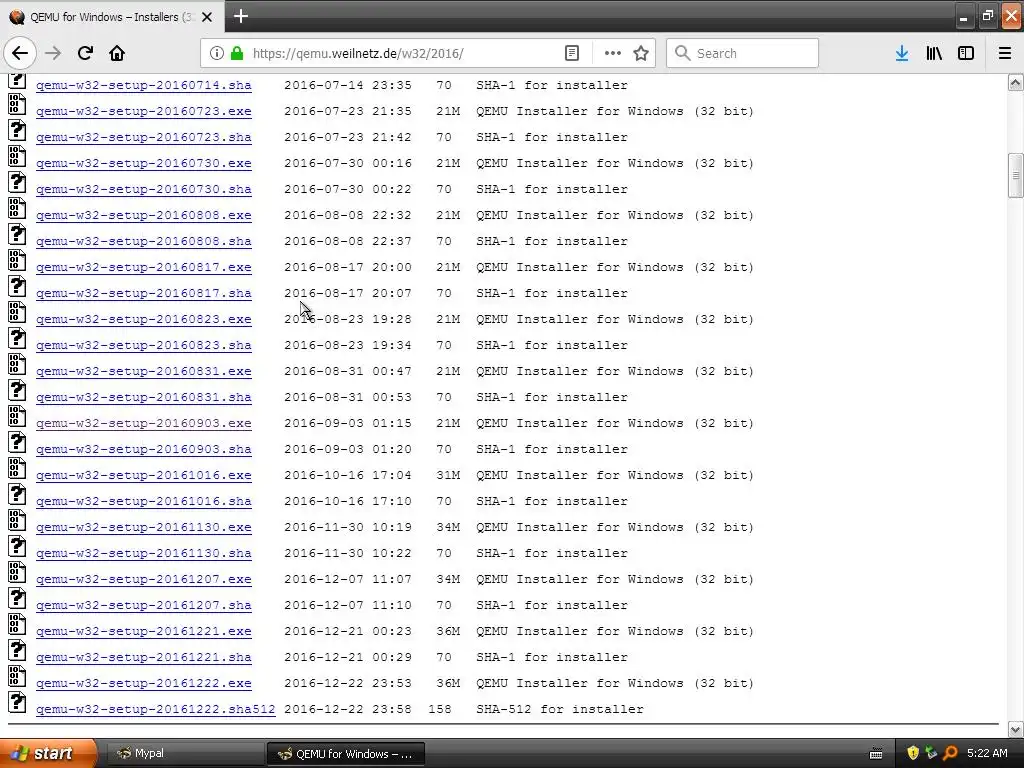
Task: Go back to the previous page
Action: (20, 53)
